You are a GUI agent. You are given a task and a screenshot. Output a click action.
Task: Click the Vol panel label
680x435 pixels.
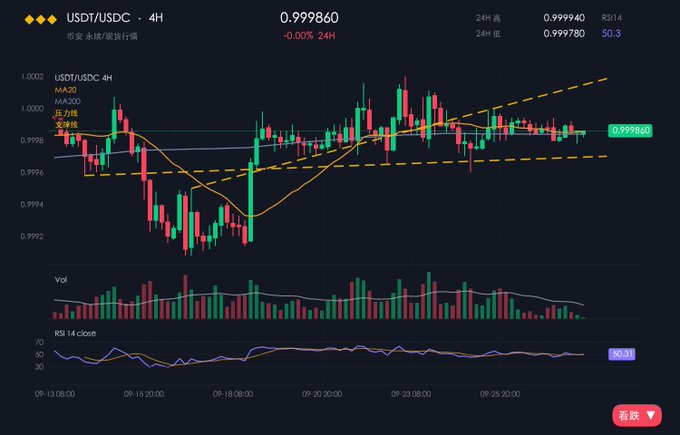[x=61, y=280]
